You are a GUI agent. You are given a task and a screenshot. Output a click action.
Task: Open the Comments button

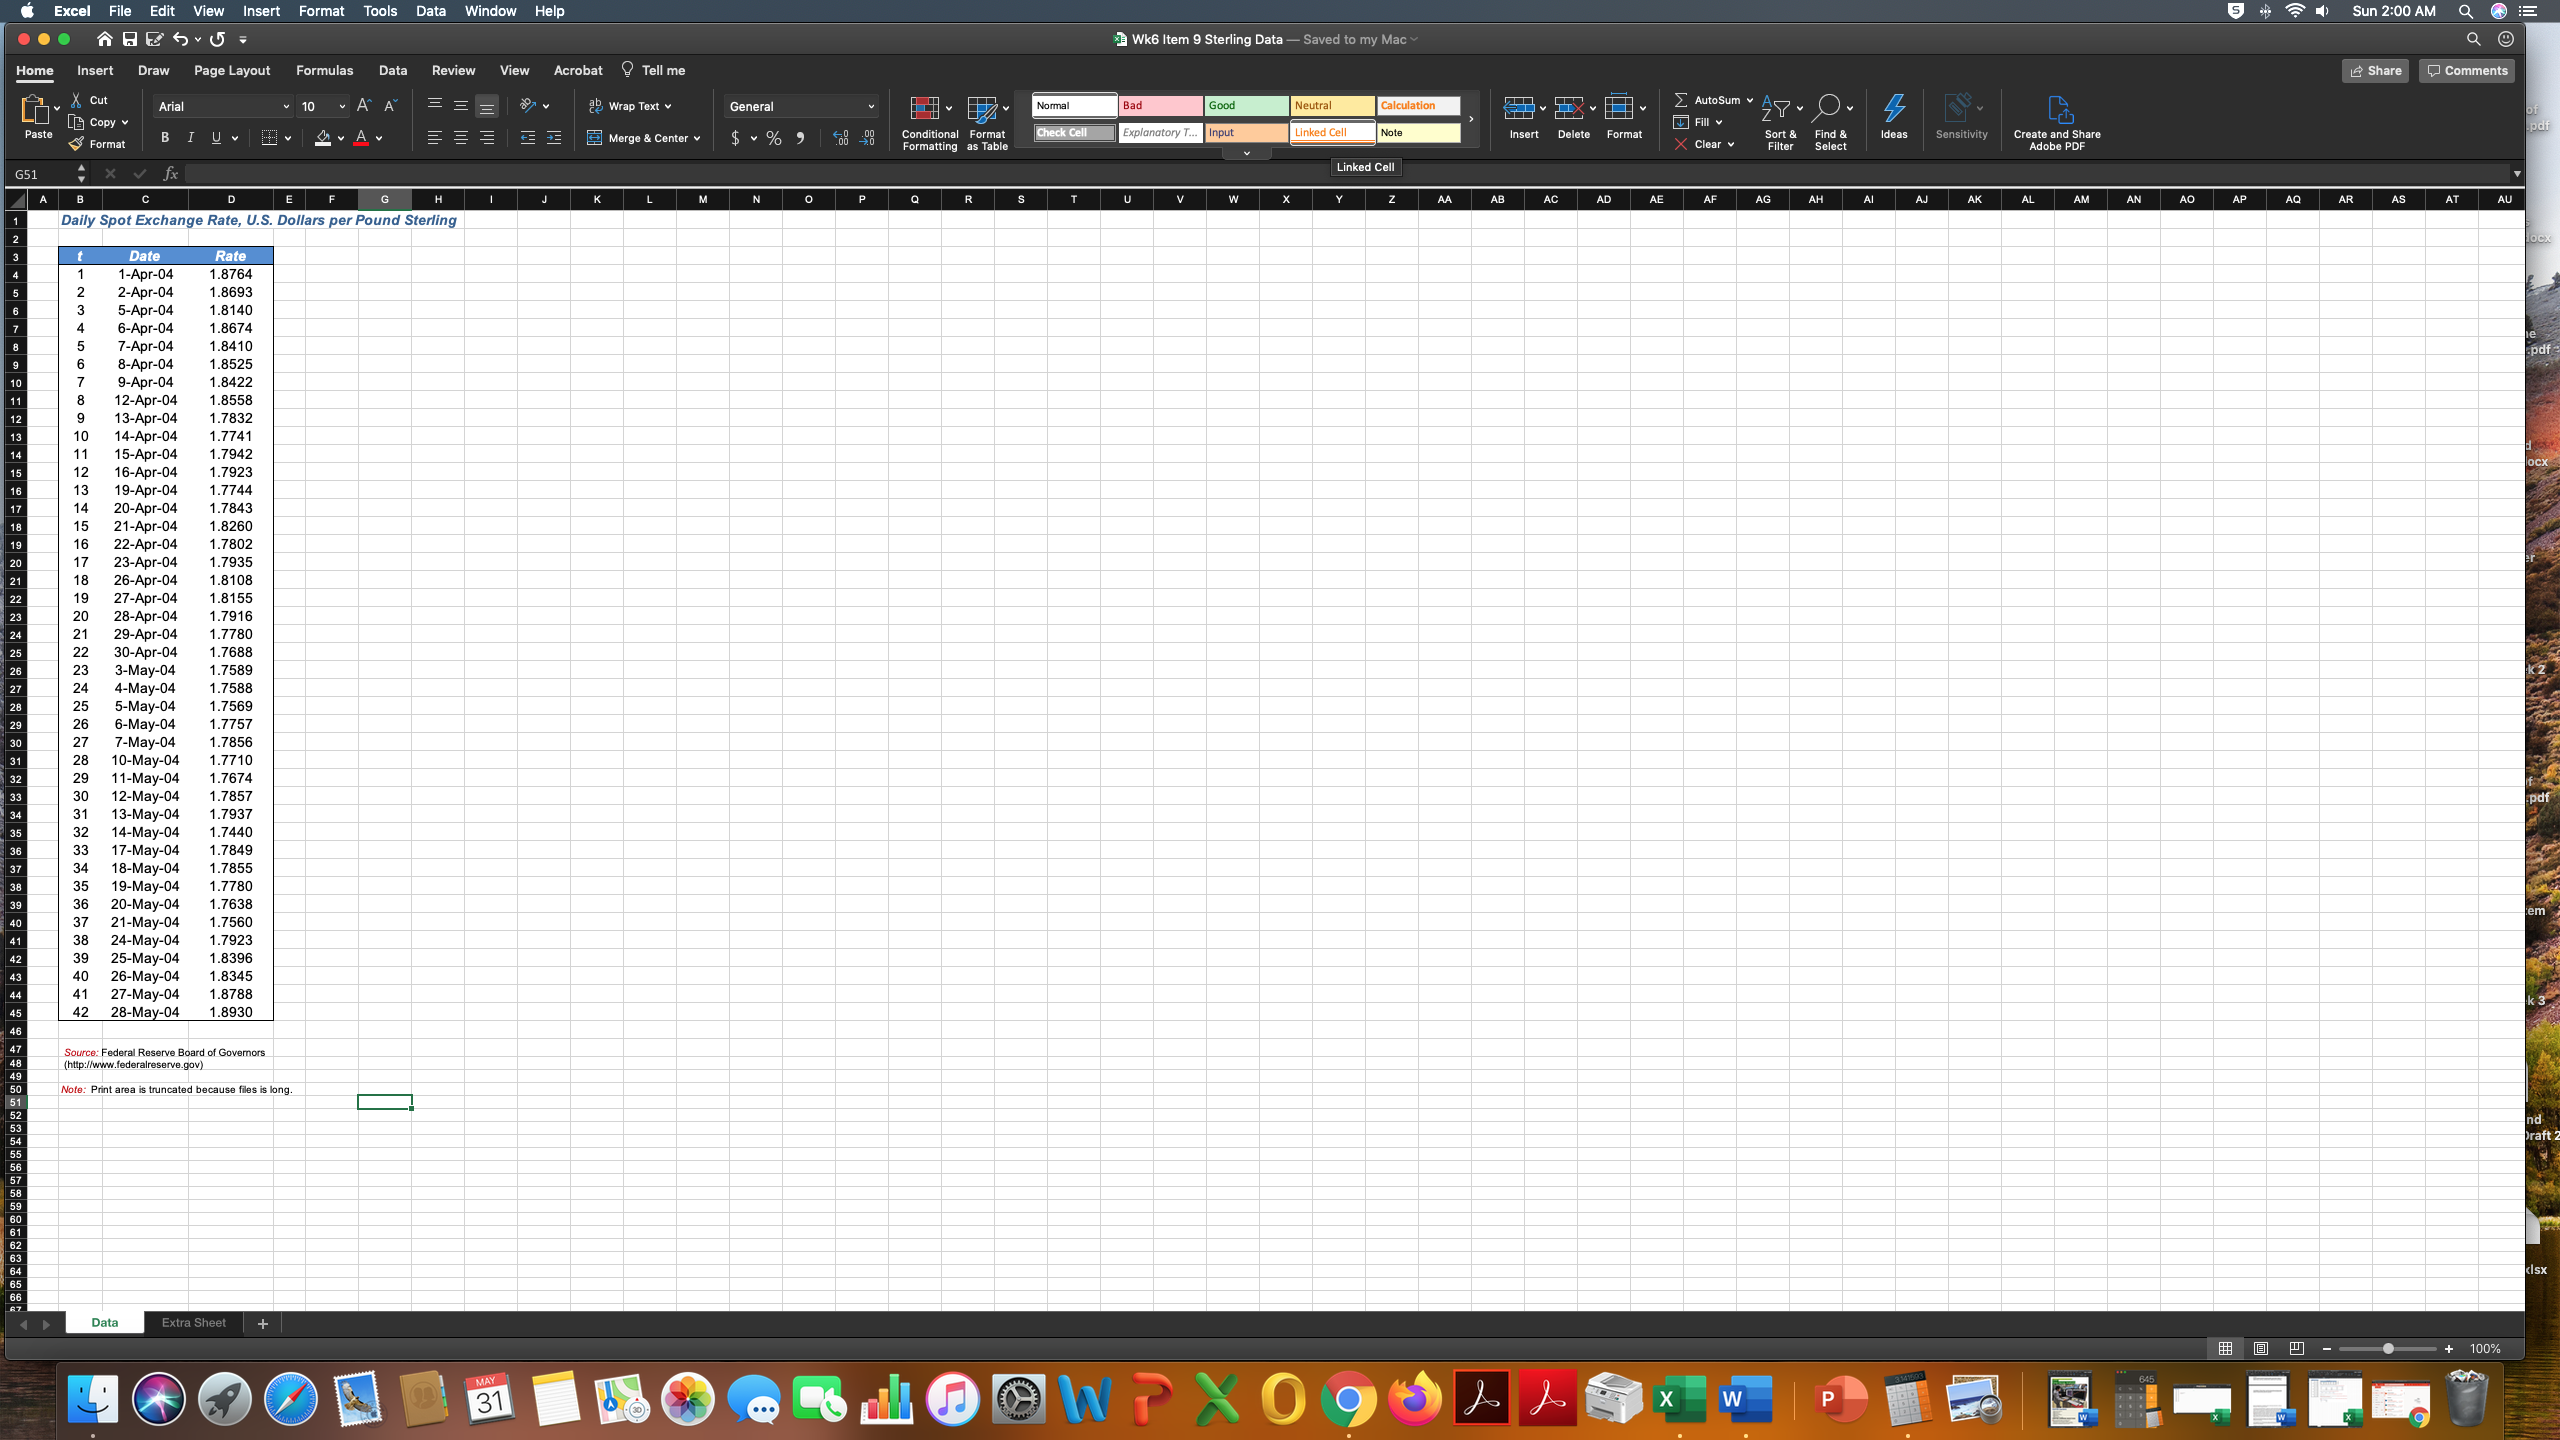point(2466,70)
